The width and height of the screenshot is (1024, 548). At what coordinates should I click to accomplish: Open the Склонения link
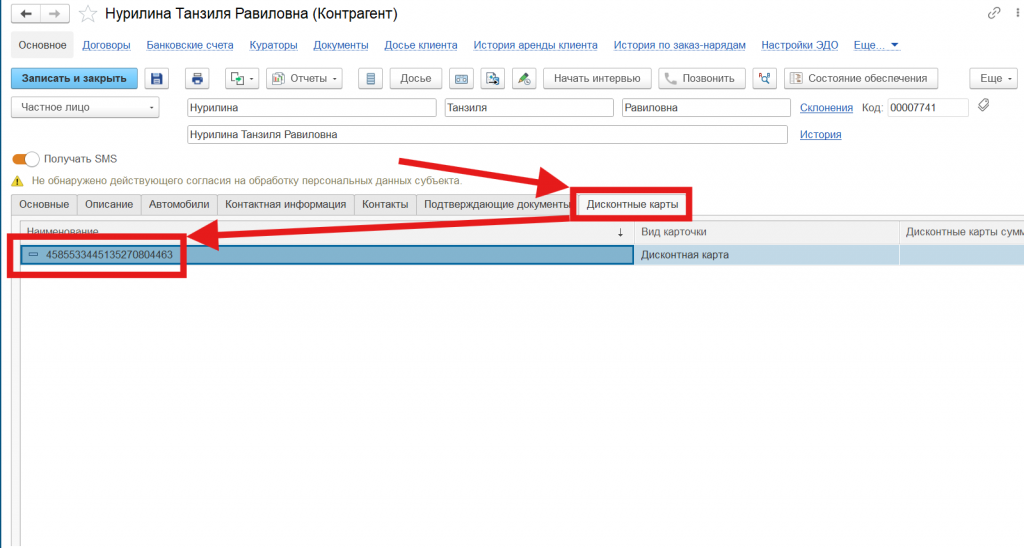pos(826,107)
